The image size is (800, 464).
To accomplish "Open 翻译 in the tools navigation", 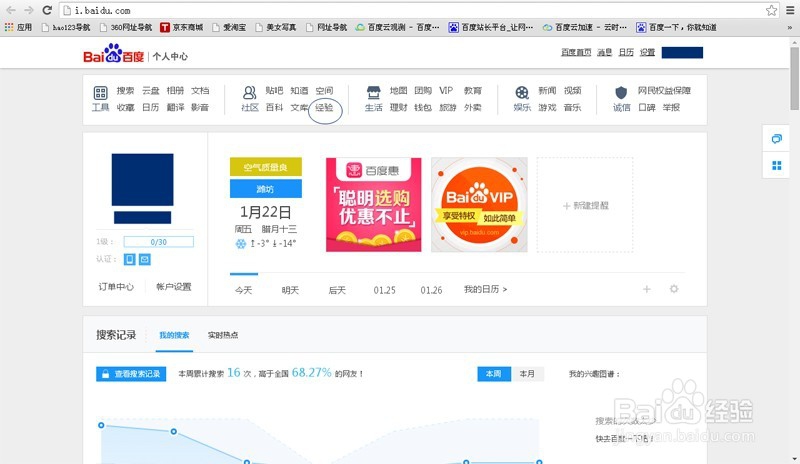I will pos(175,107).
